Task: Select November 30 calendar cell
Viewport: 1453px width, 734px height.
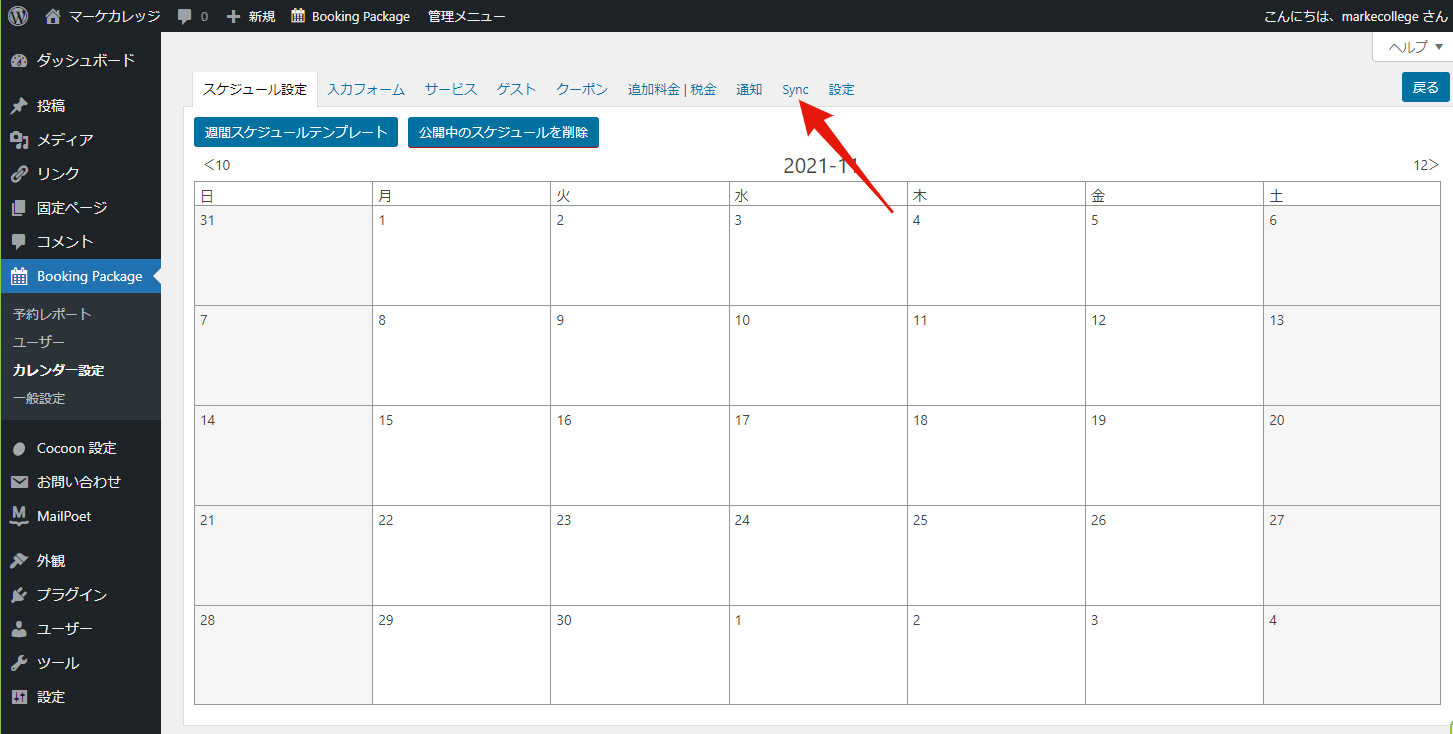Action: [x=639, y=655]
